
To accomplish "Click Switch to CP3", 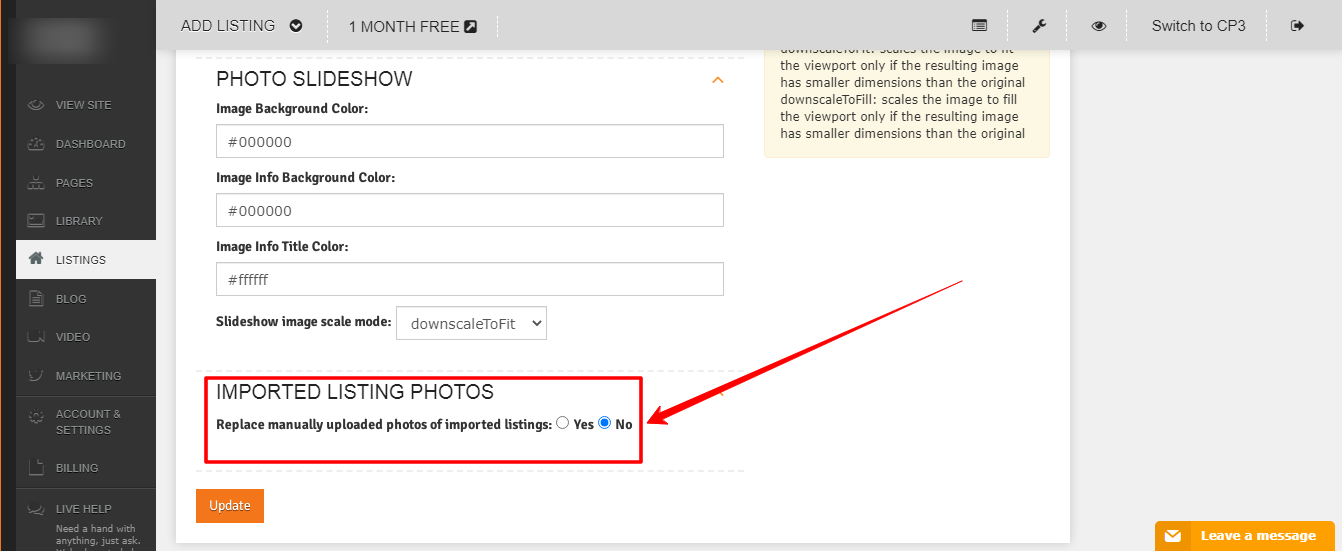I will pyautogui.click(x=1198, y=26).
